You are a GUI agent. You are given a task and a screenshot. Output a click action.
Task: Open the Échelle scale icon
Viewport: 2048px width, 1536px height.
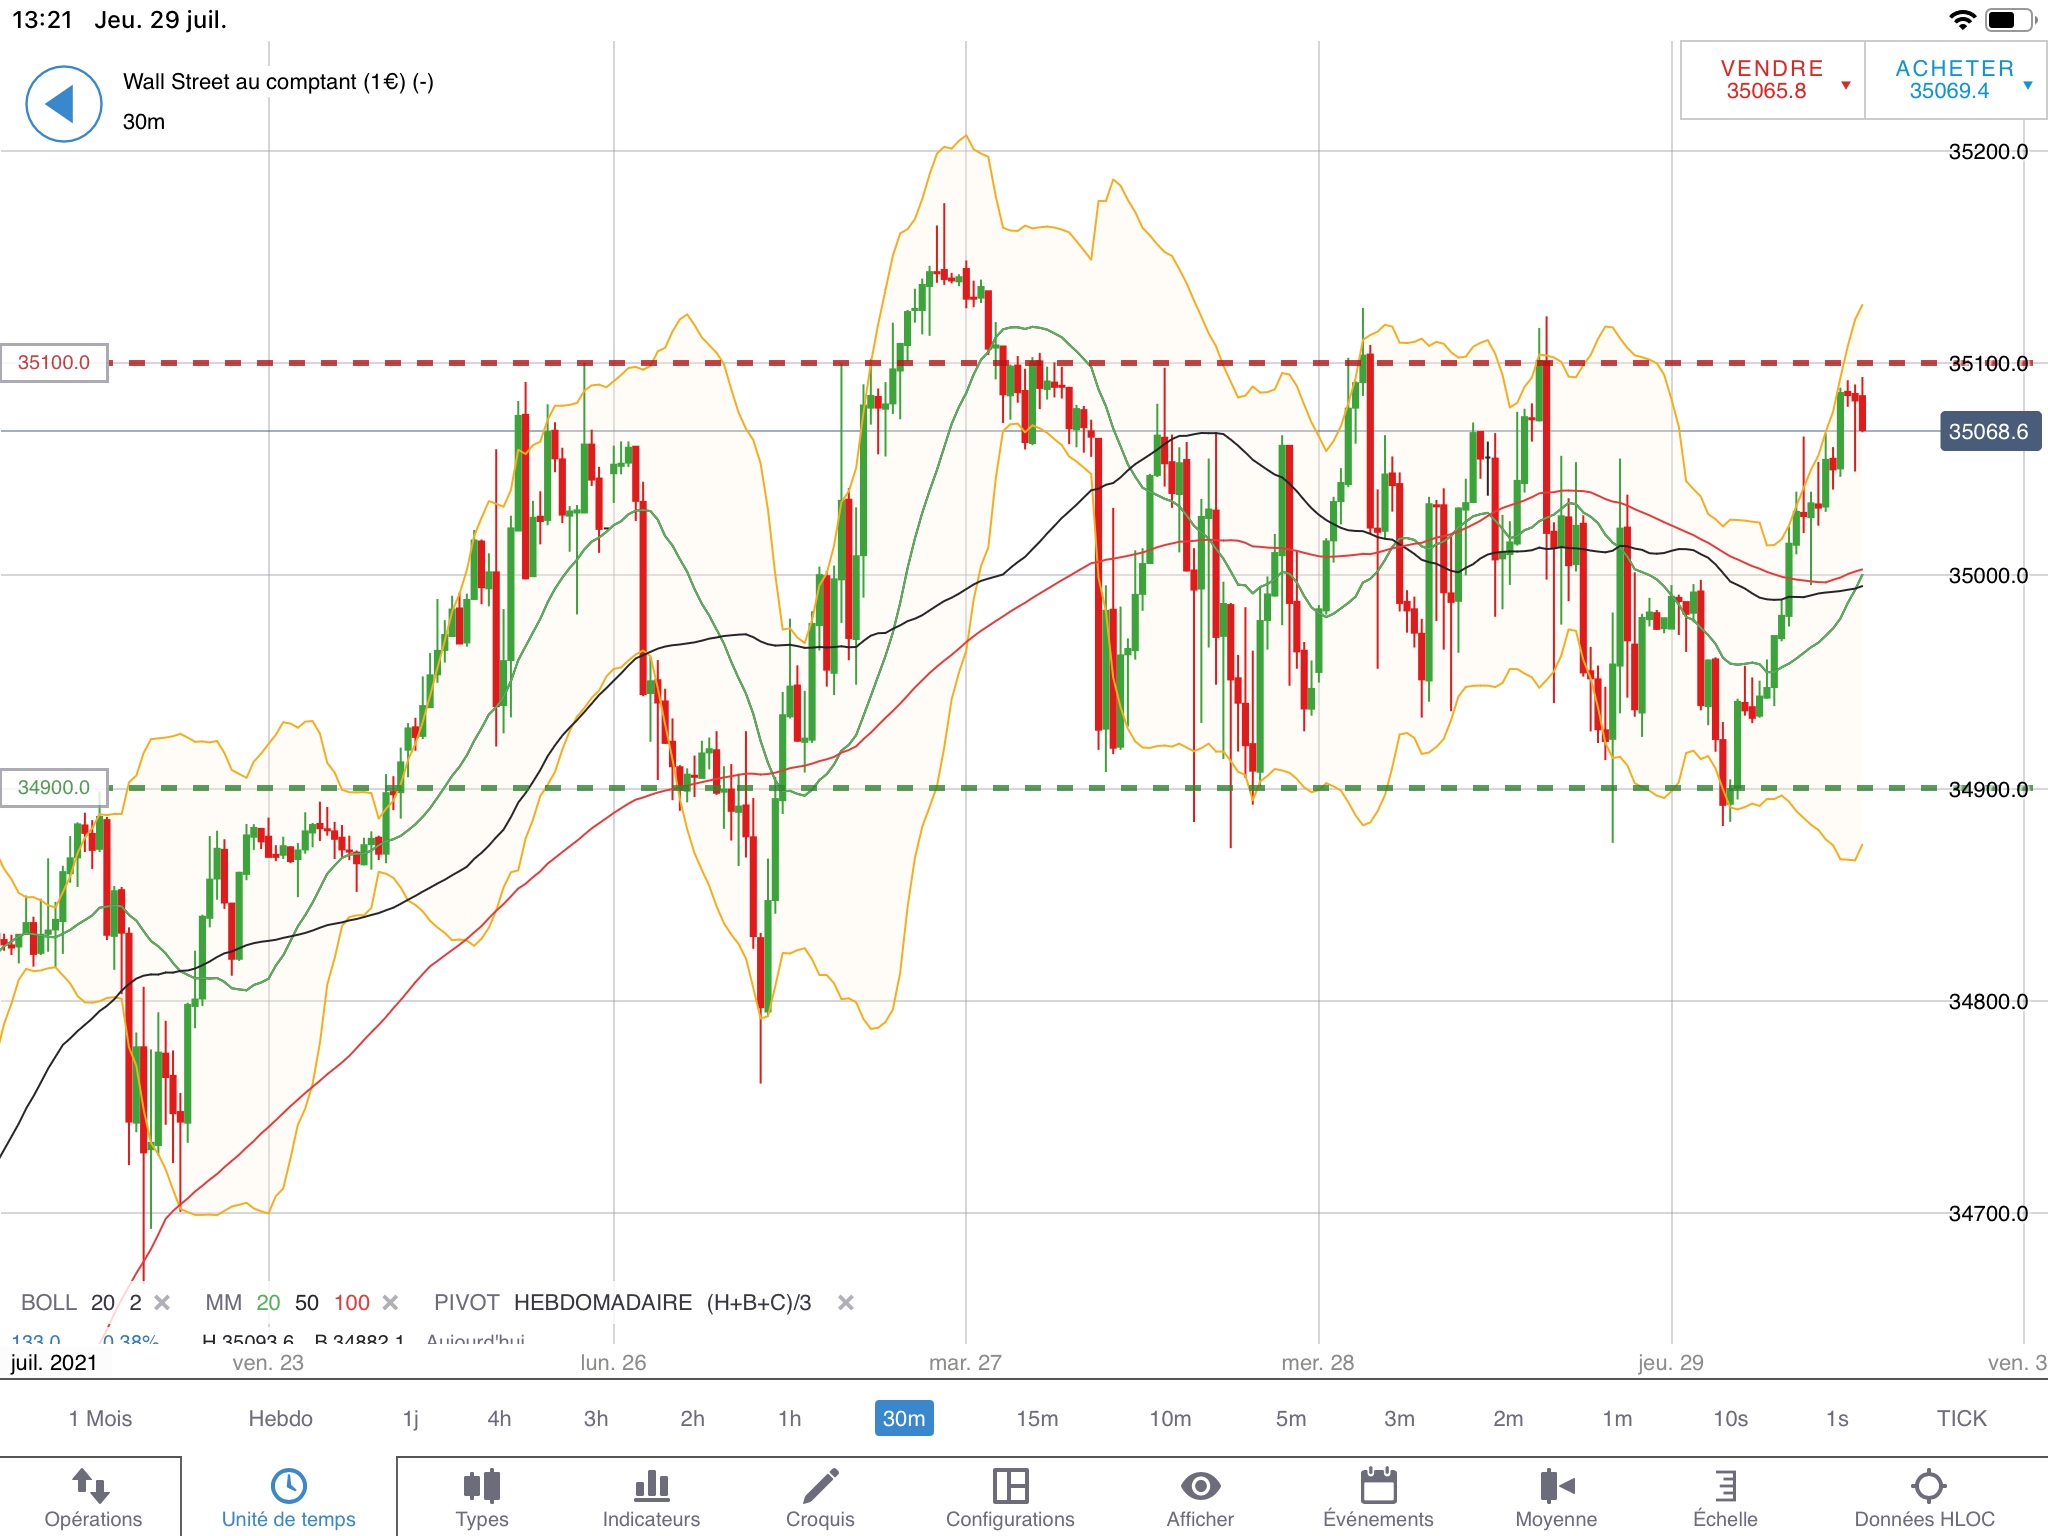(1725, 1486)
